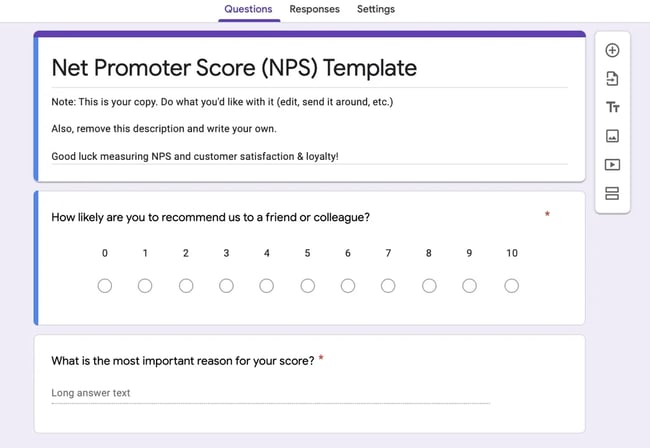Click the Add video icon

pos(612,165)
